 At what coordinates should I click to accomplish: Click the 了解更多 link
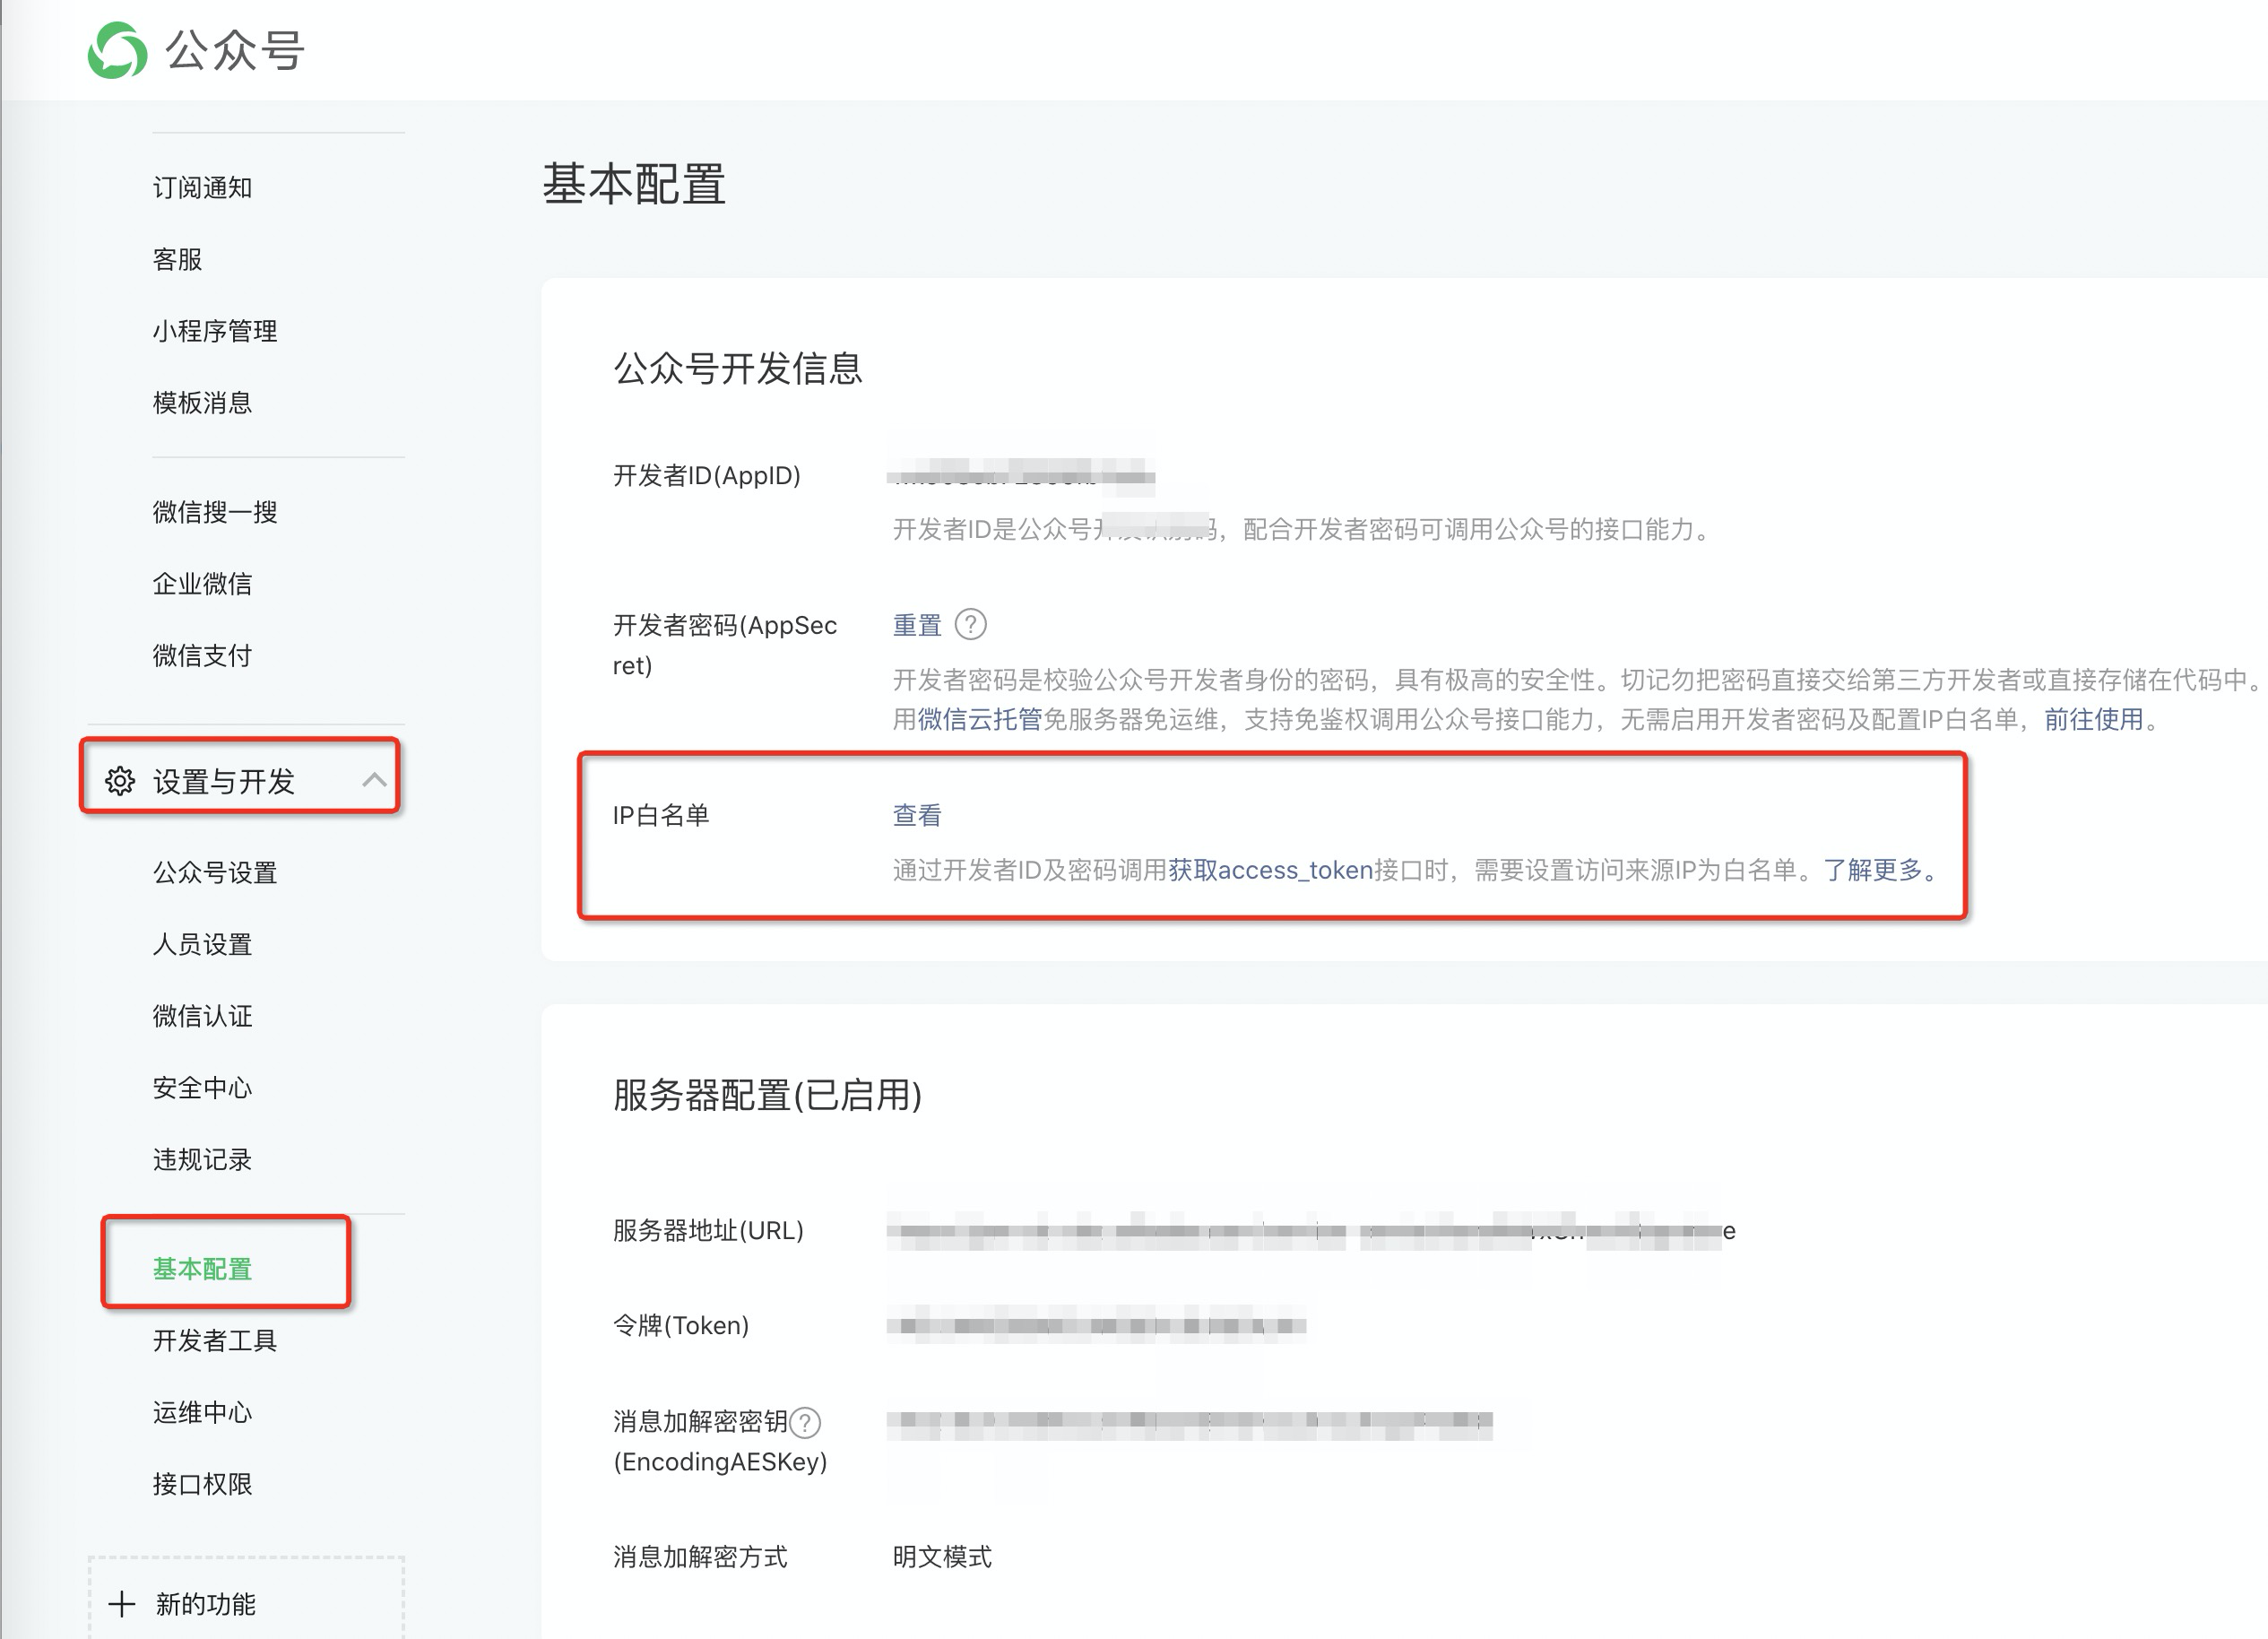tap(1872, 870)
